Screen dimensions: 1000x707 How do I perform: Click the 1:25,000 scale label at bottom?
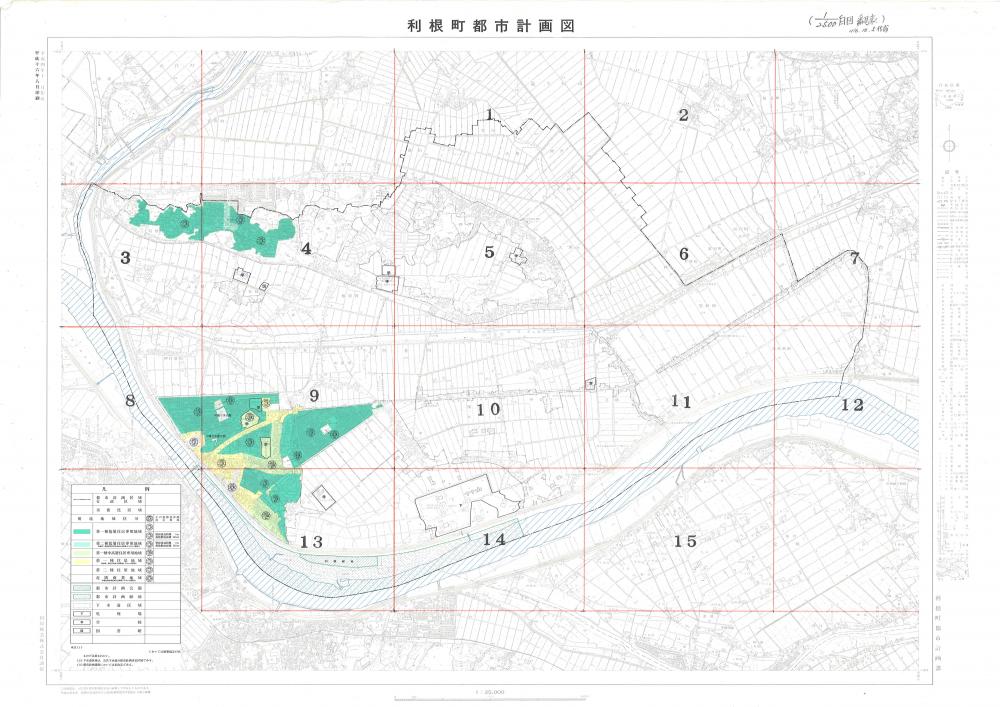tap(489, 691)
